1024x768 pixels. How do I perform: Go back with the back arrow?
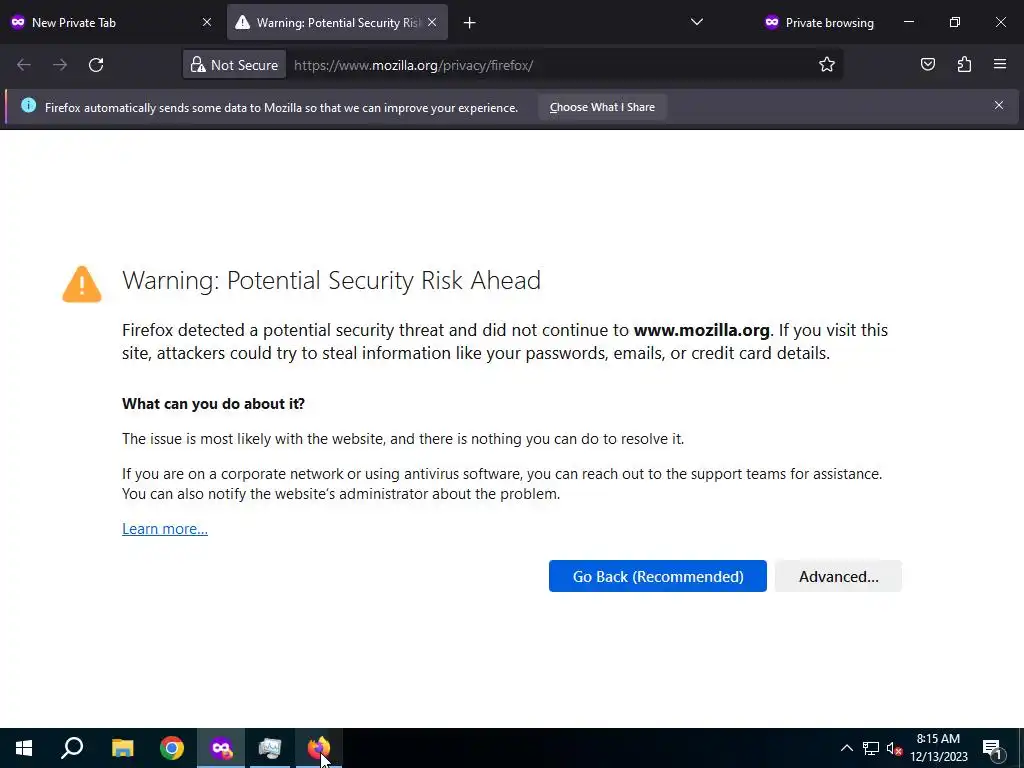click(24, 65)
